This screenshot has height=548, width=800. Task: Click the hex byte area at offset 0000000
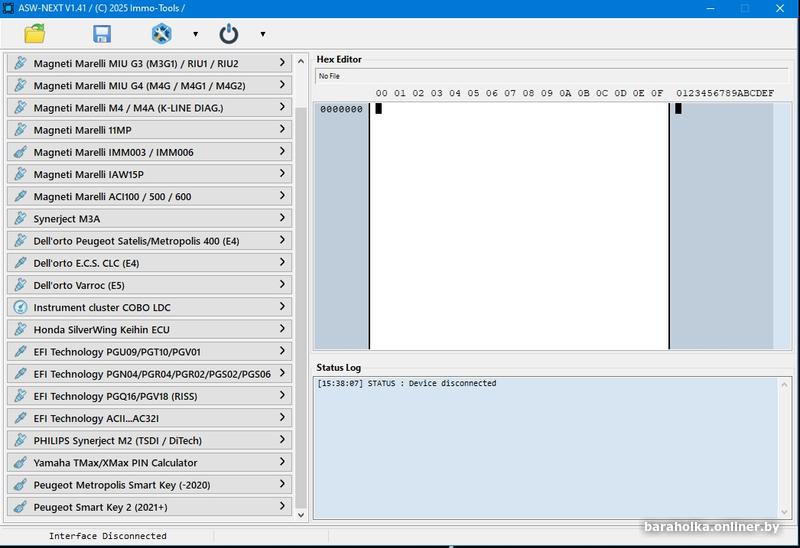click(x=519, y=226)
